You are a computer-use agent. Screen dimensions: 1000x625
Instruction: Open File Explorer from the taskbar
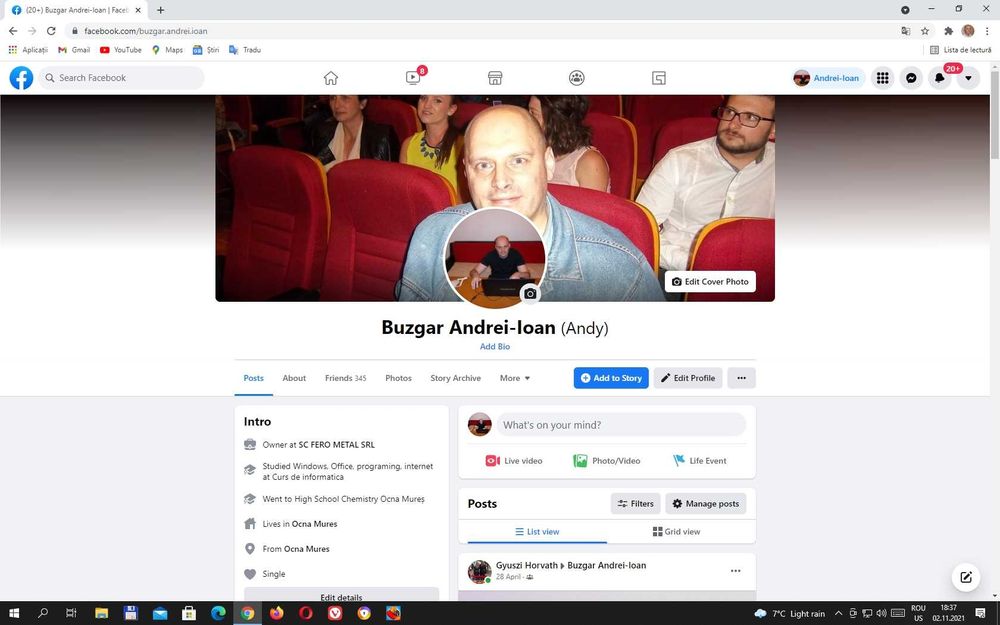coord(101,613)
